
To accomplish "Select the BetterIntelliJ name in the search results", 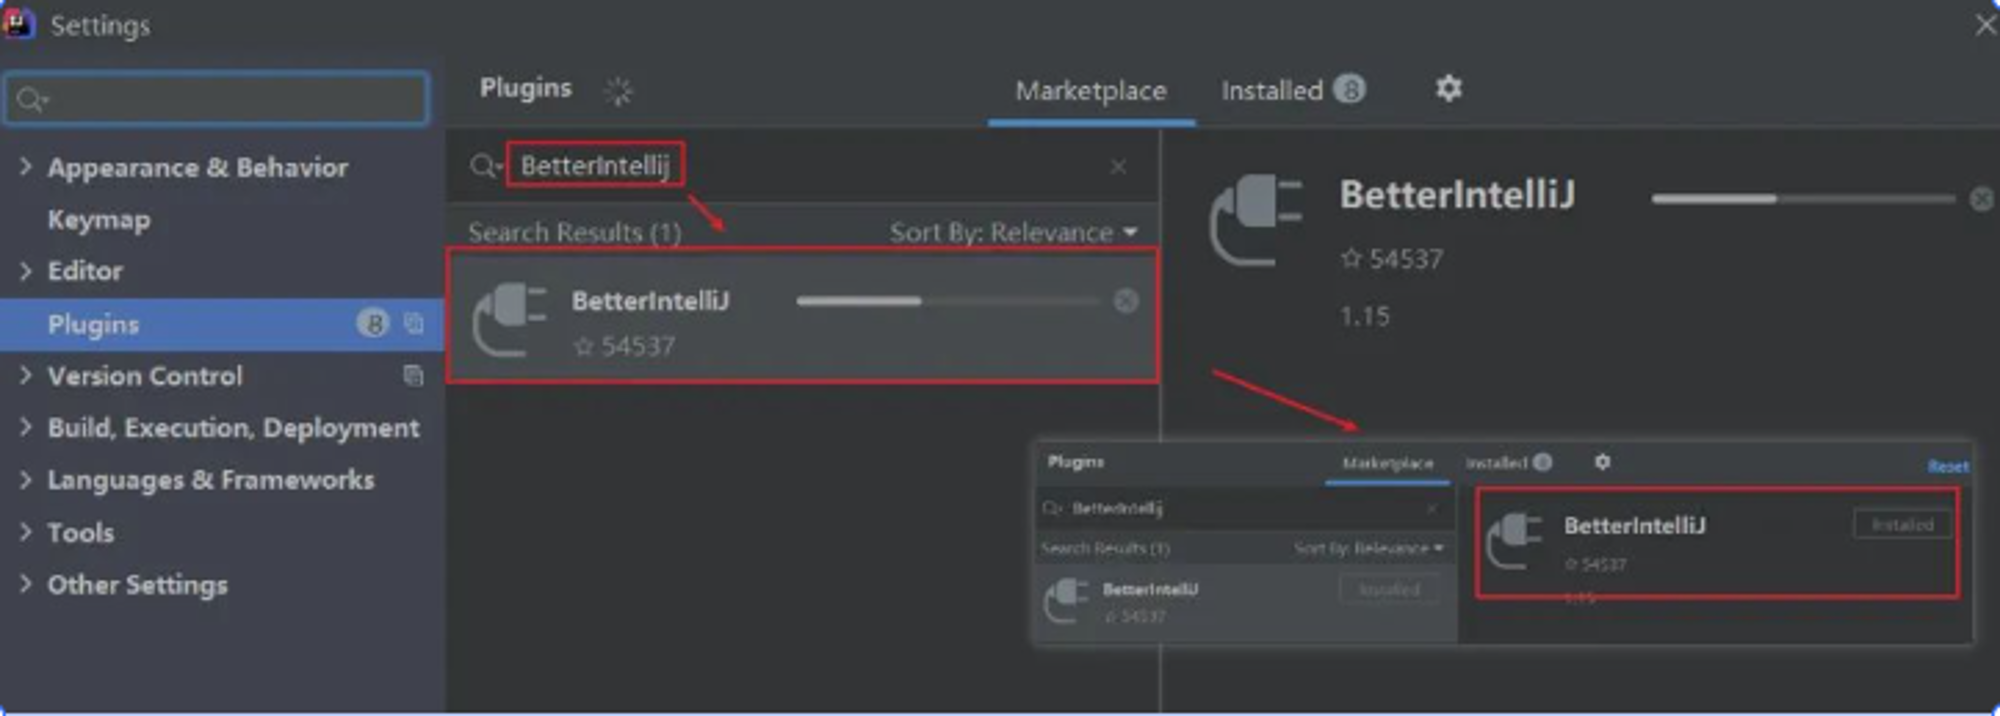I will pos(651,300).
